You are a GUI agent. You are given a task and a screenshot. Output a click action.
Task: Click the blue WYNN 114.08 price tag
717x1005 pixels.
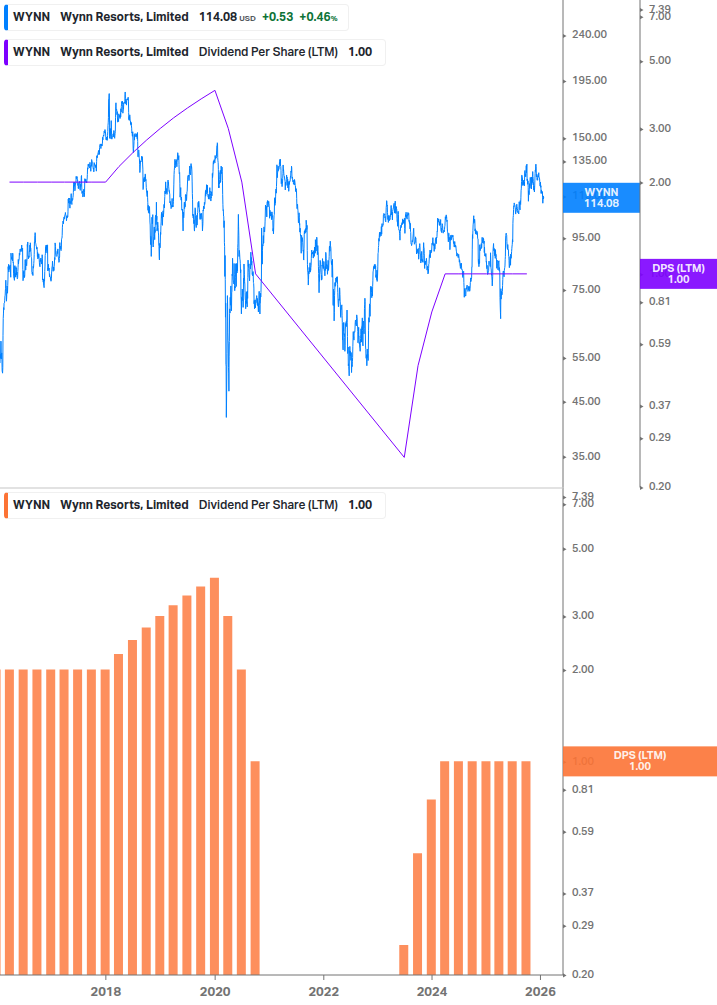coord(601,198)
